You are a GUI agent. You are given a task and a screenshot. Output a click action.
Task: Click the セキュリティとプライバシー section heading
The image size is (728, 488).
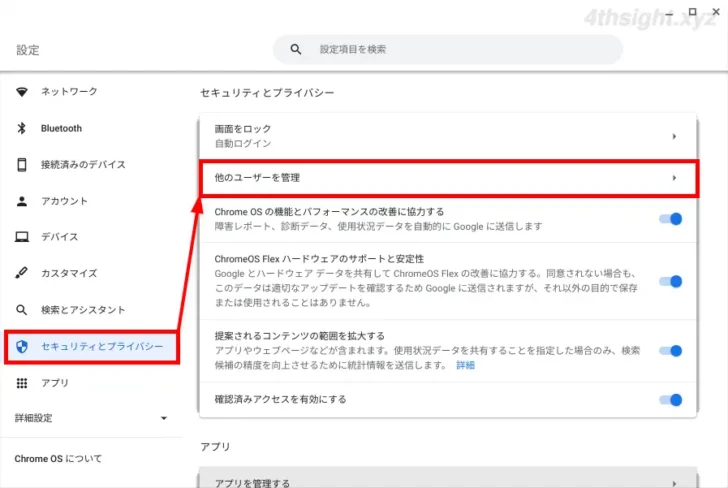click(267, 93)
